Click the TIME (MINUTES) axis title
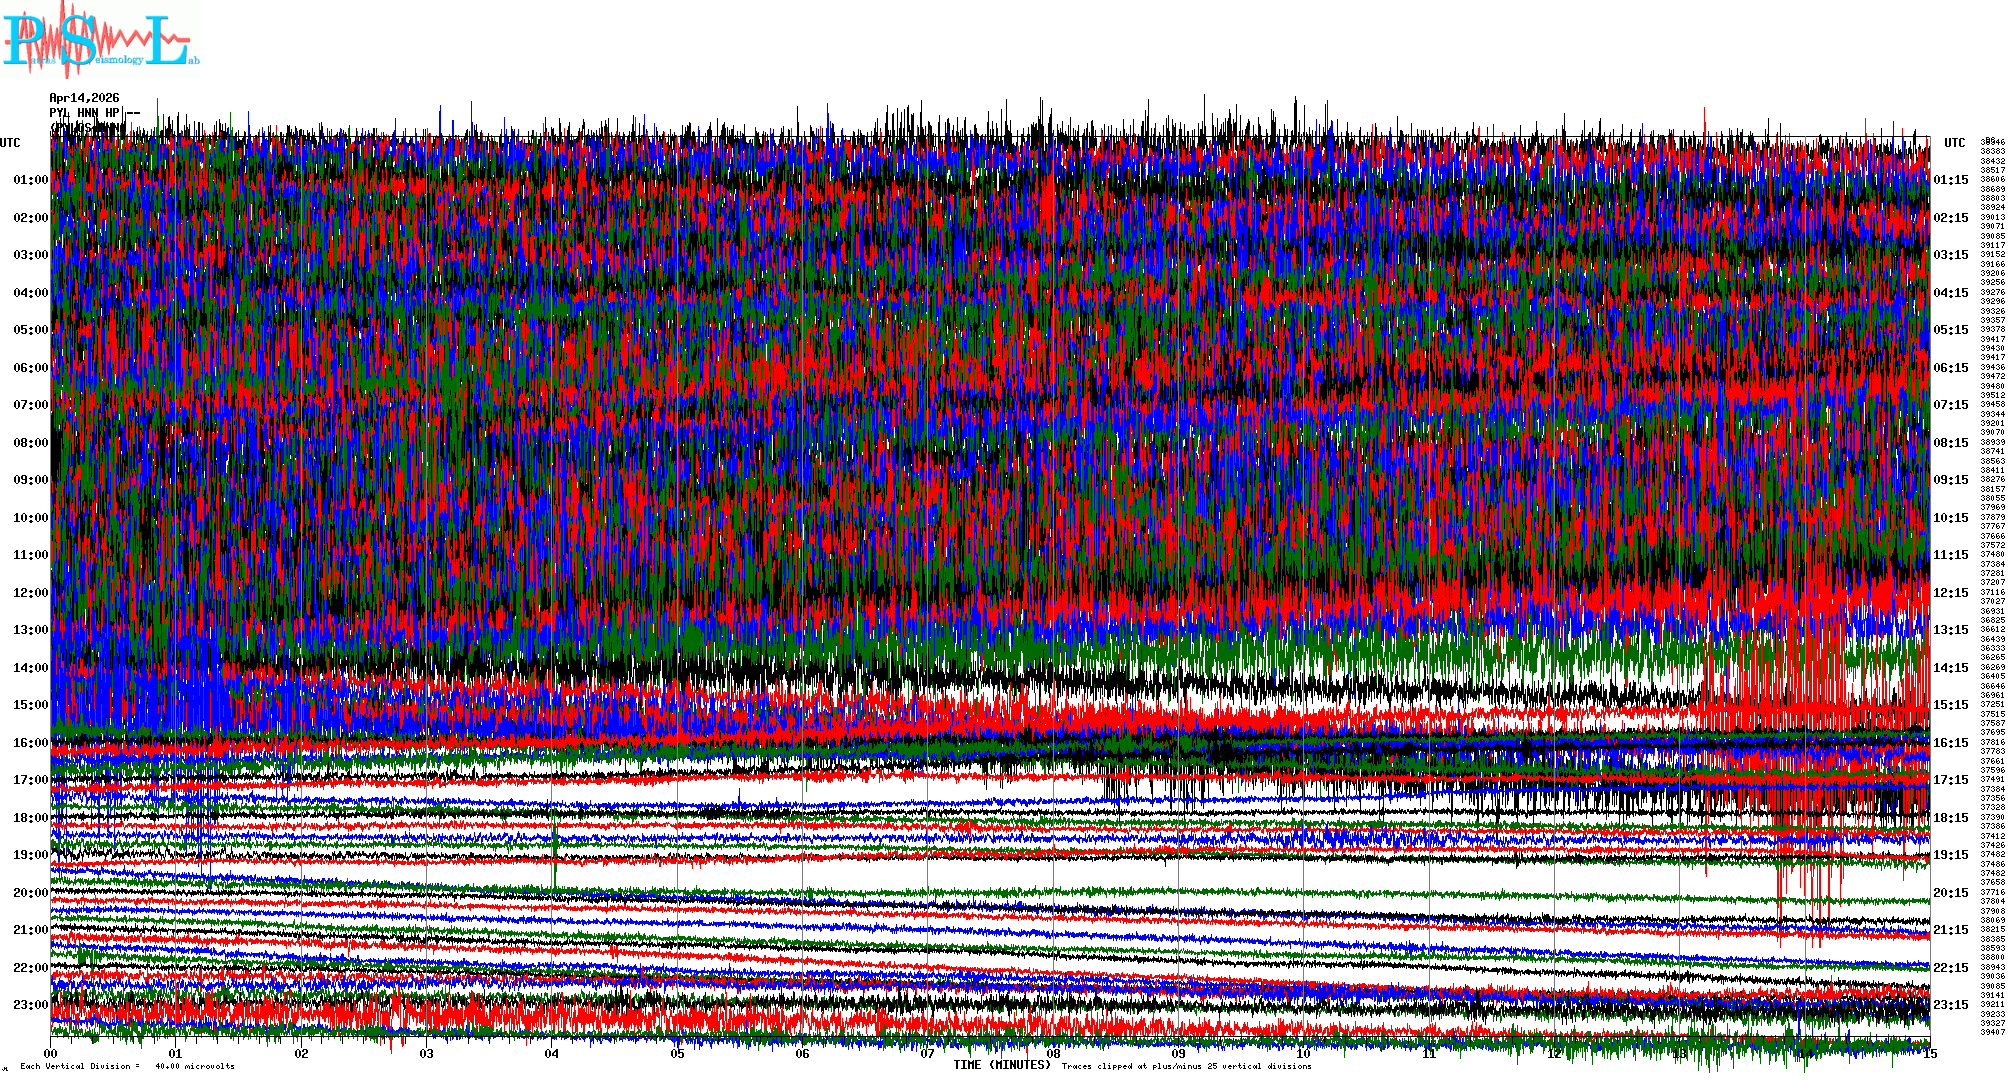 [x=1002, y=1065]
